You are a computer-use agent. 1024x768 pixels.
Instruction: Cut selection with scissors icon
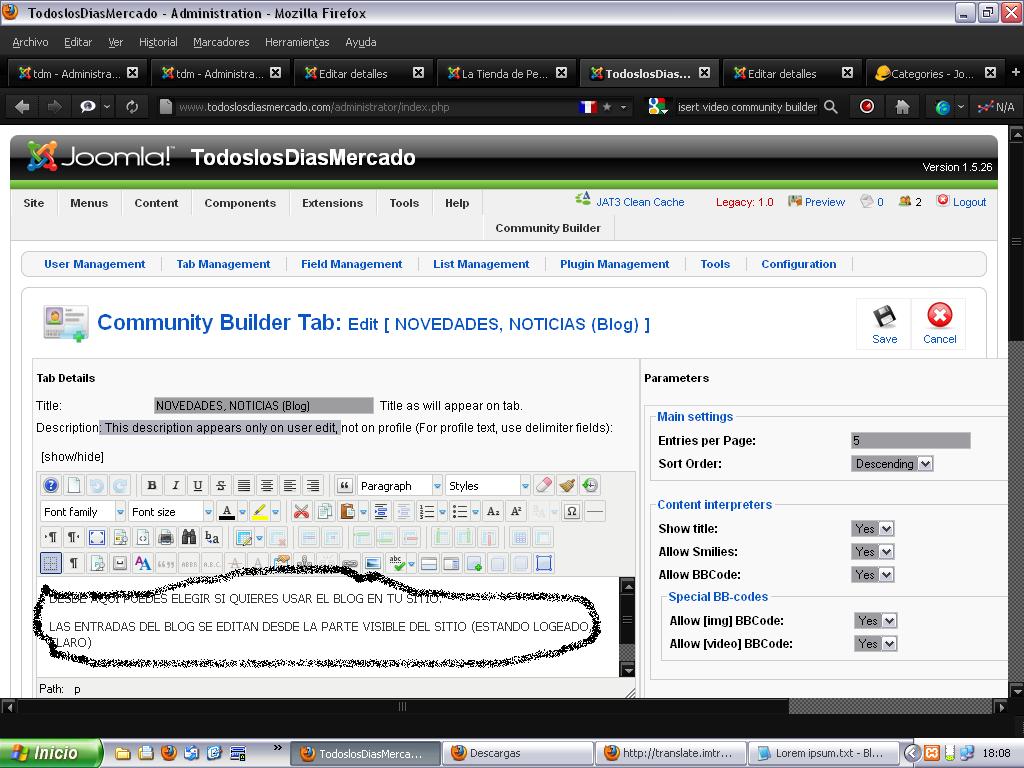tap(301, 511)
